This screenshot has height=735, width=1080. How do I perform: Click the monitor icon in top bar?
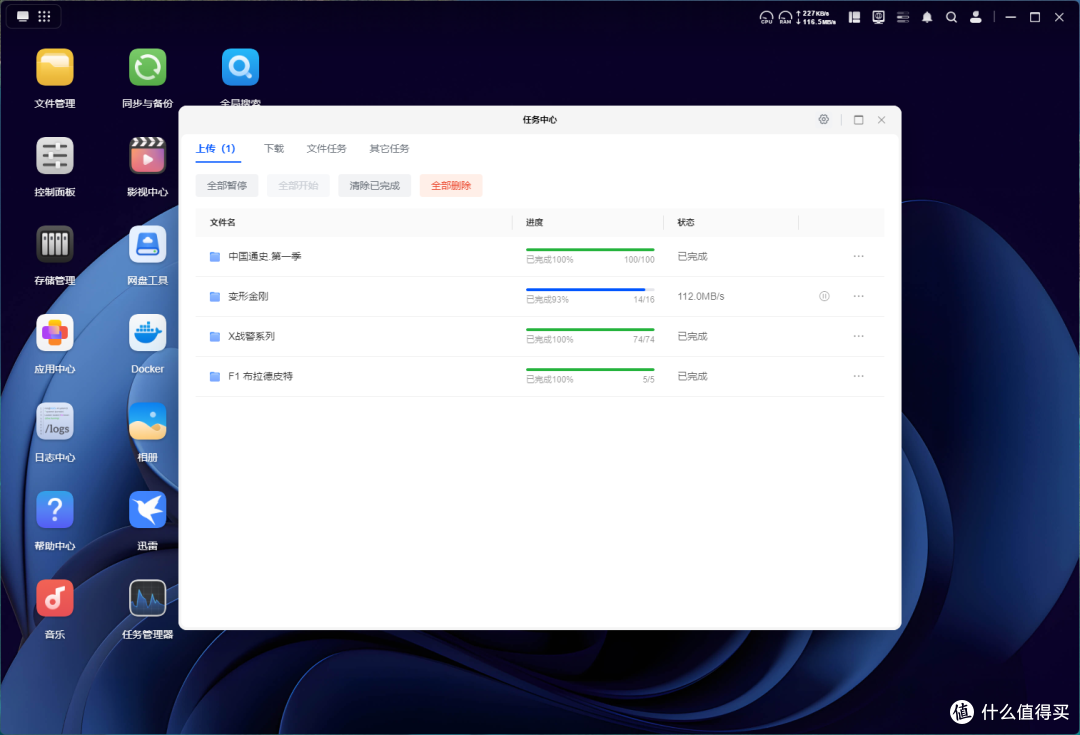click(x=878, y=17)
